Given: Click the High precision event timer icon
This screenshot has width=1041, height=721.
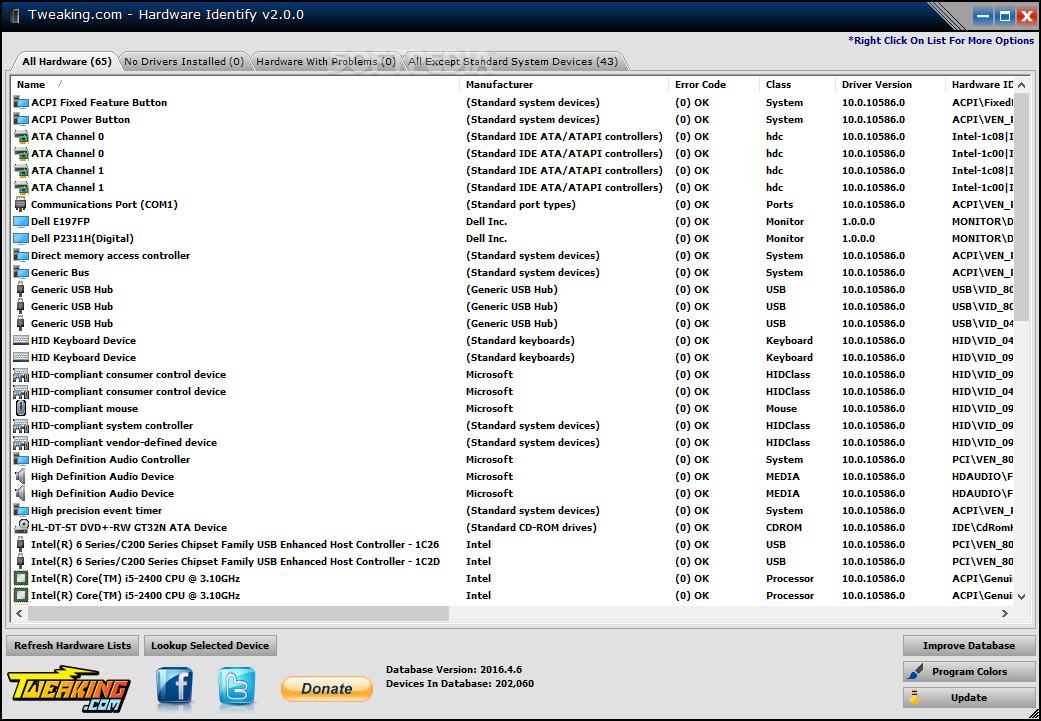Looking at the screenshot, I should click(21, 511).
